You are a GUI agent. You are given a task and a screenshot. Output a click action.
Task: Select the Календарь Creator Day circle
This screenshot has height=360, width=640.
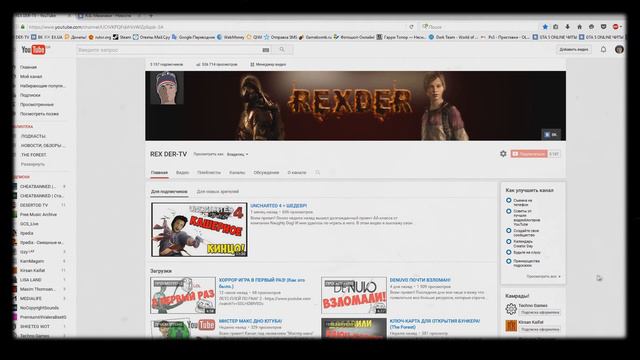click(x=509, y=242)
